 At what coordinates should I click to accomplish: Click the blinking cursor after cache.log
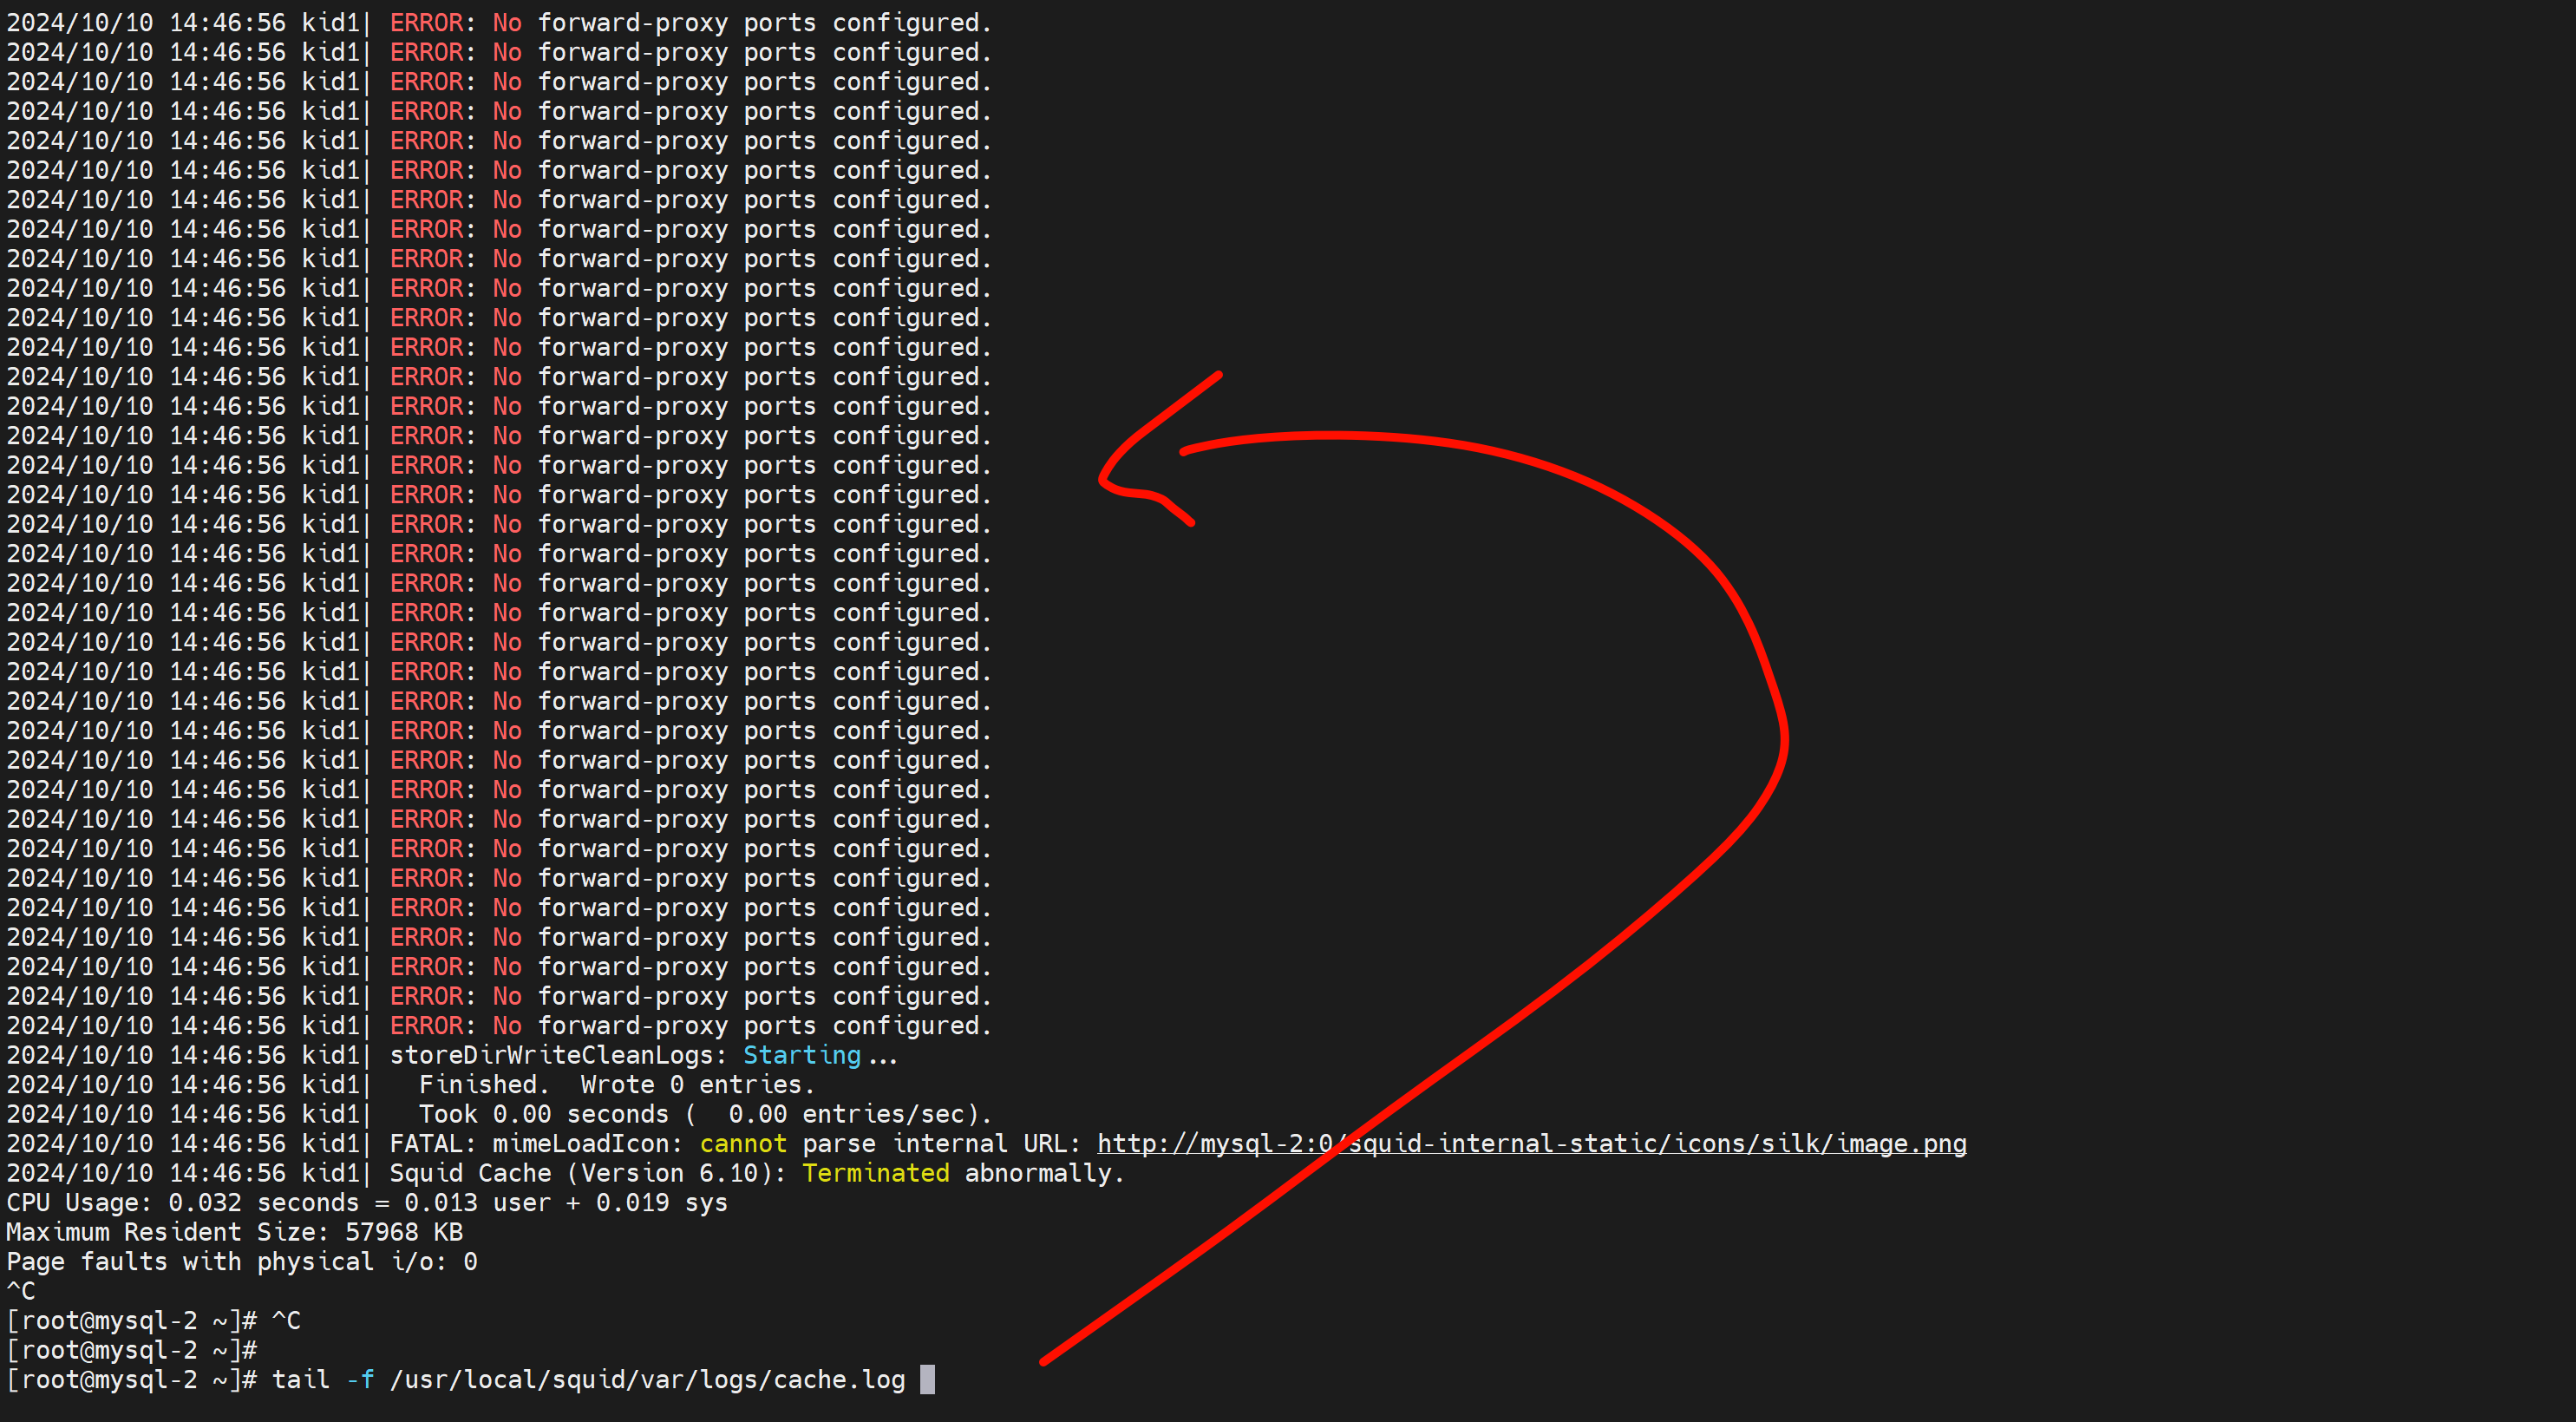click(927, 1380)
